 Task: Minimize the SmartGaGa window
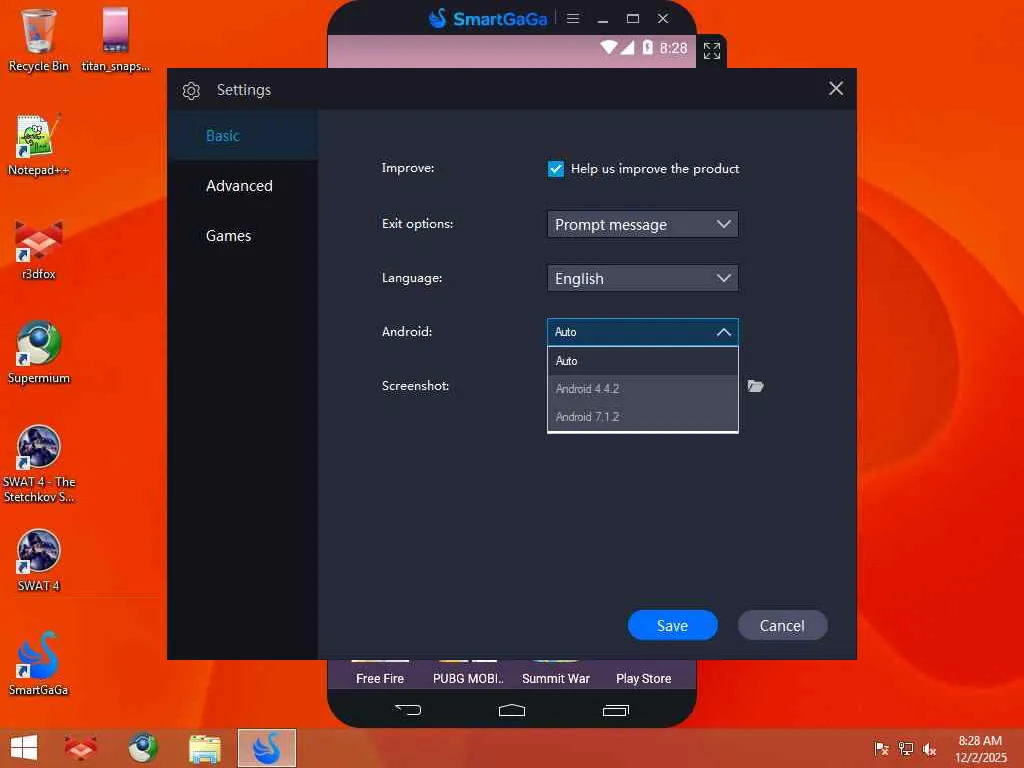pyautogui.click(x=603, y=19)
